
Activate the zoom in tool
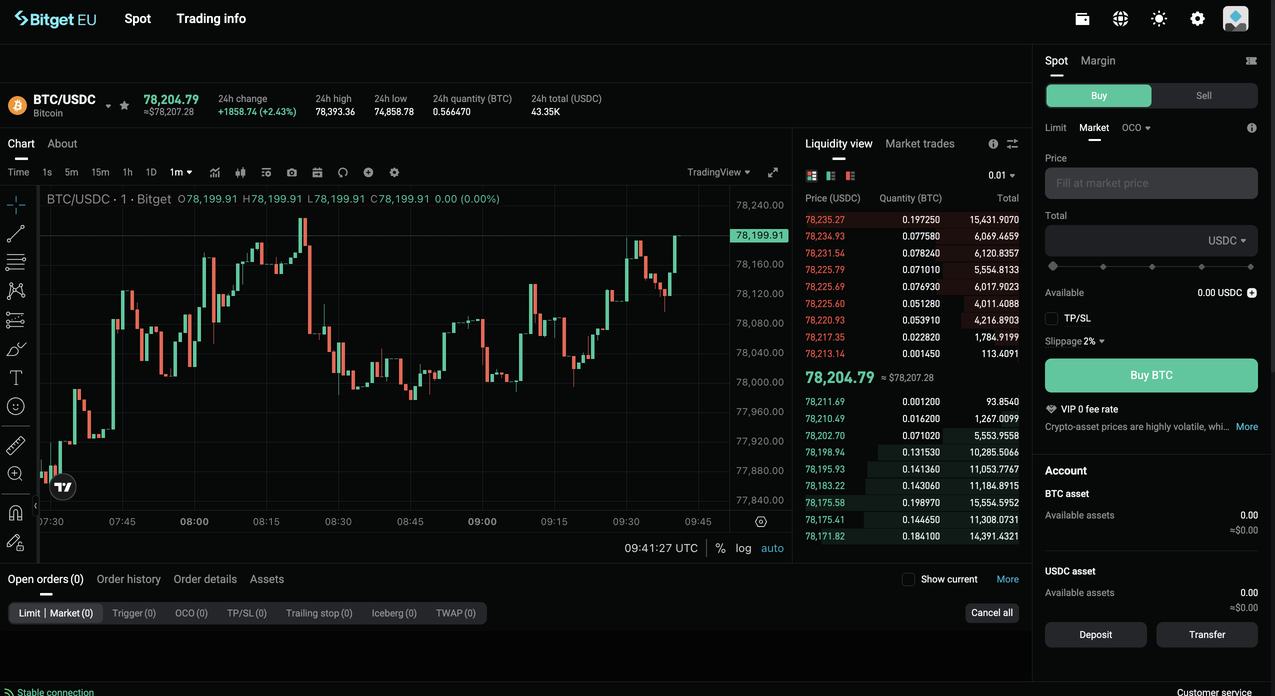pyautogui.click(x=16, y=474)
